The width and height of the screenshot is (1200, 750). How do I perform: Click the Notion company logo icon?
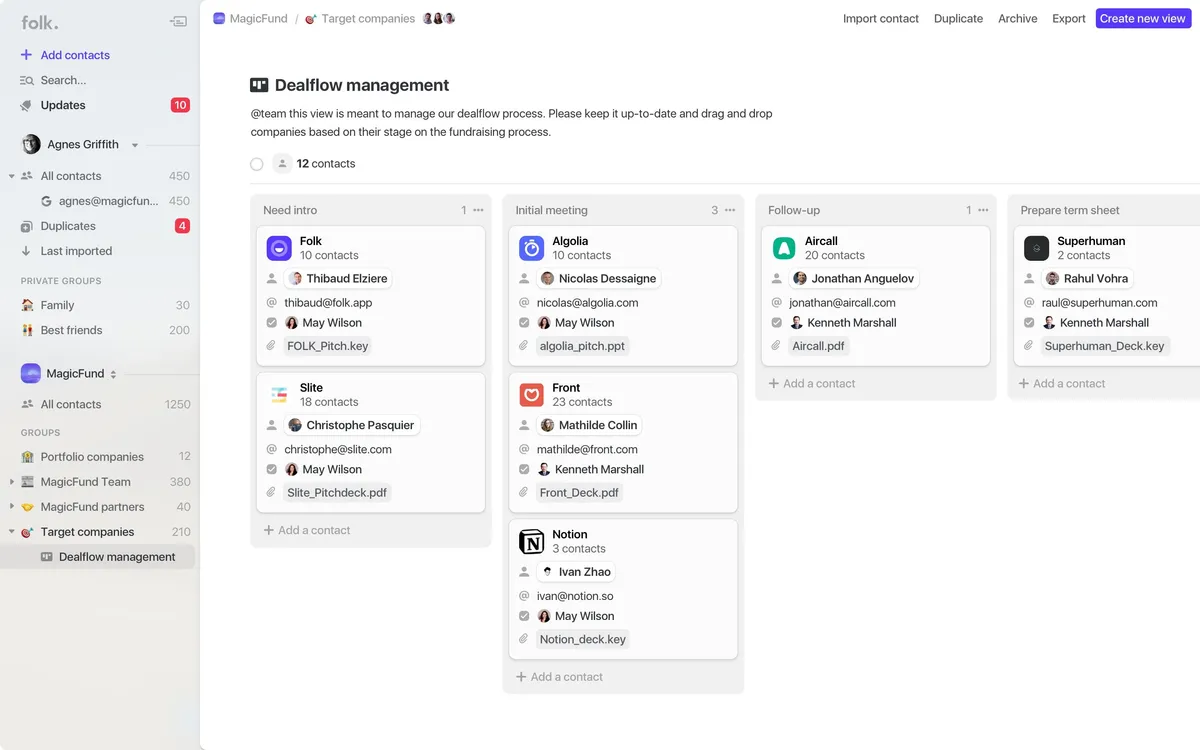click(x=532, y=542)
